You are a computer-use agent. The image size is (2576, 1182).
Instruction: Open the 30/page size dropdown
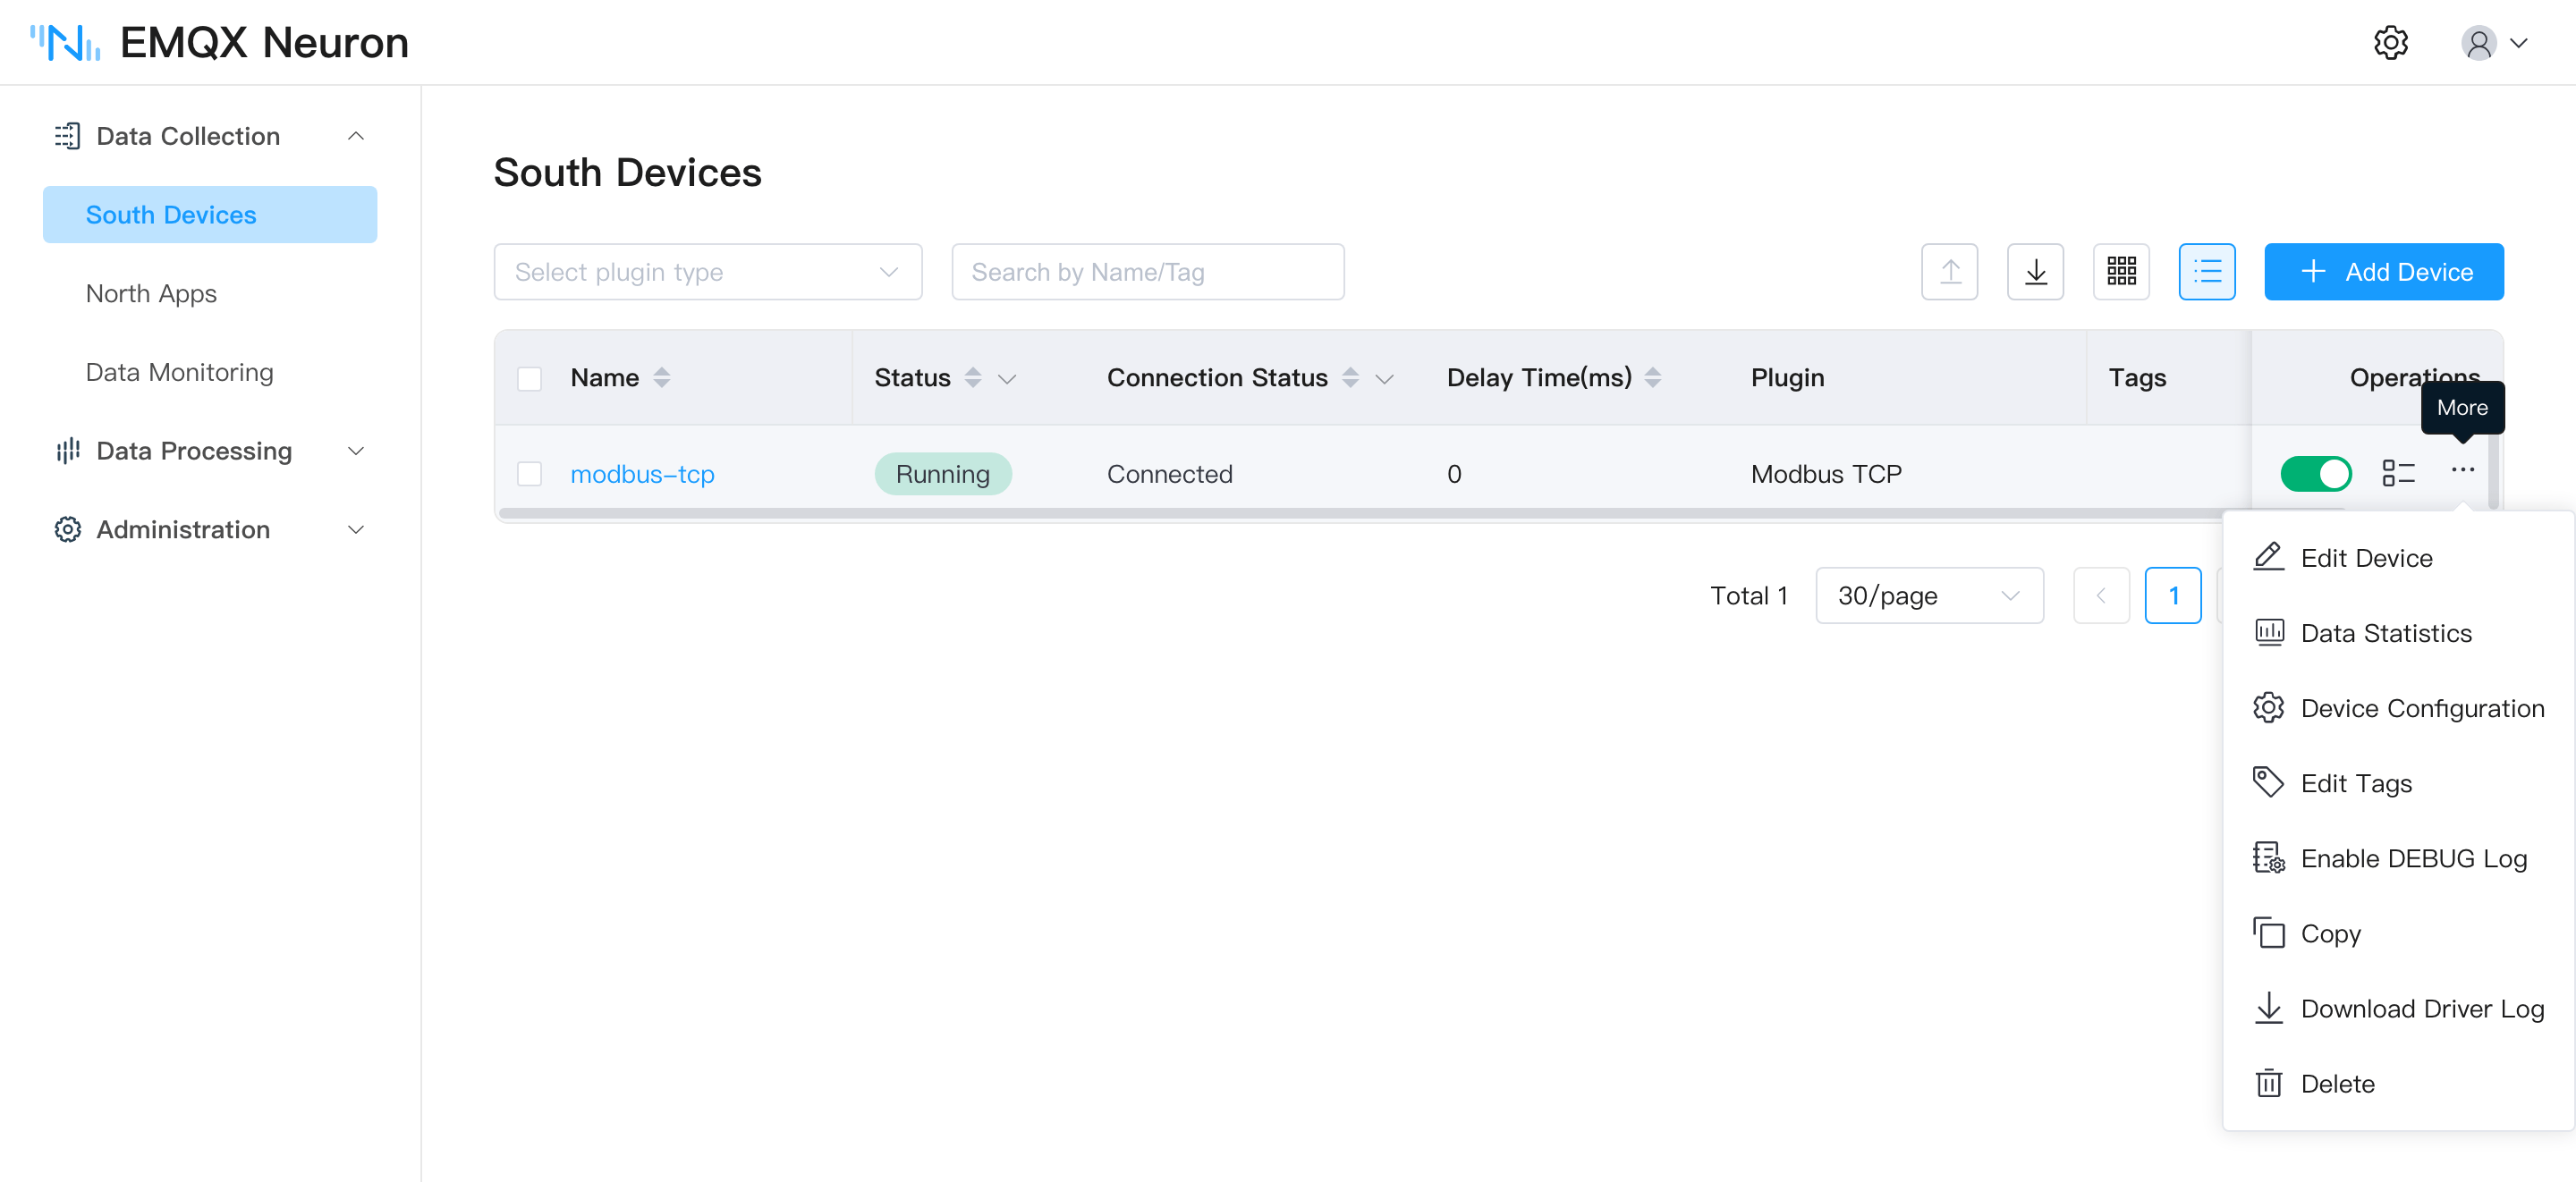point(1929,595)
